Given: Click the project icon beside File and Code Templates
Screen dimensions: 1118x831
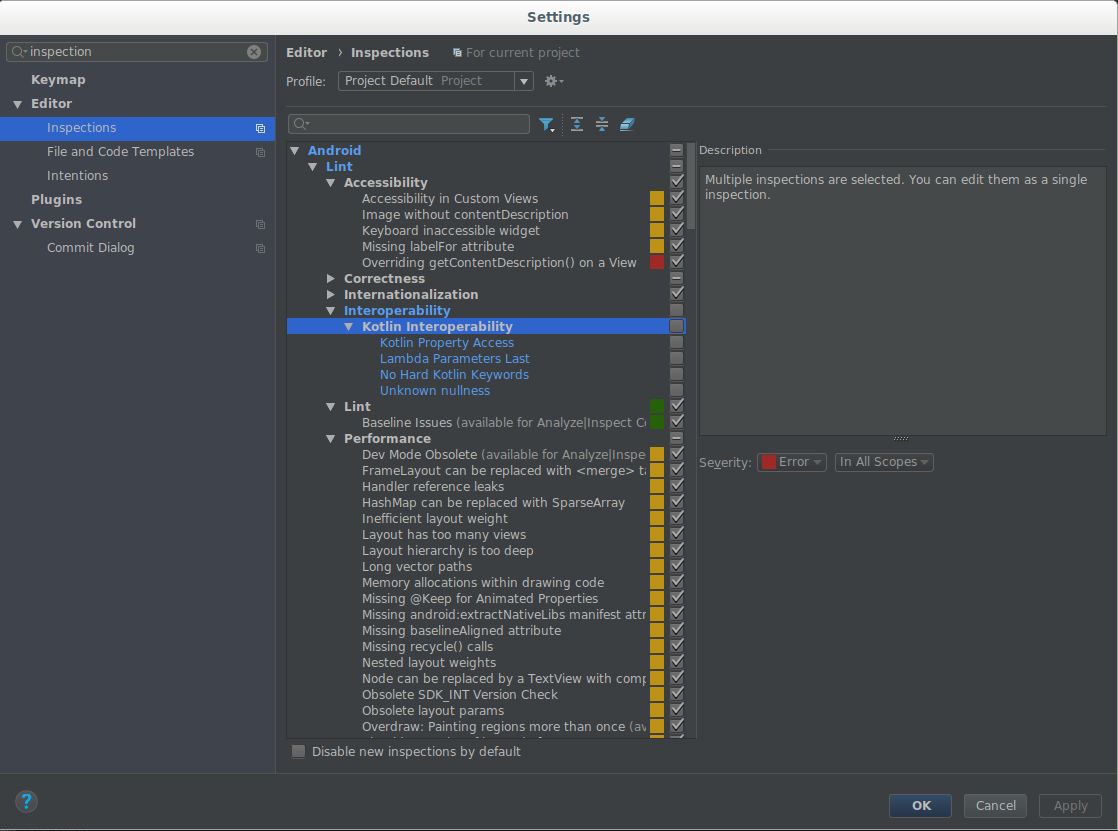Looking at the screenshot, I should (260, 152).
